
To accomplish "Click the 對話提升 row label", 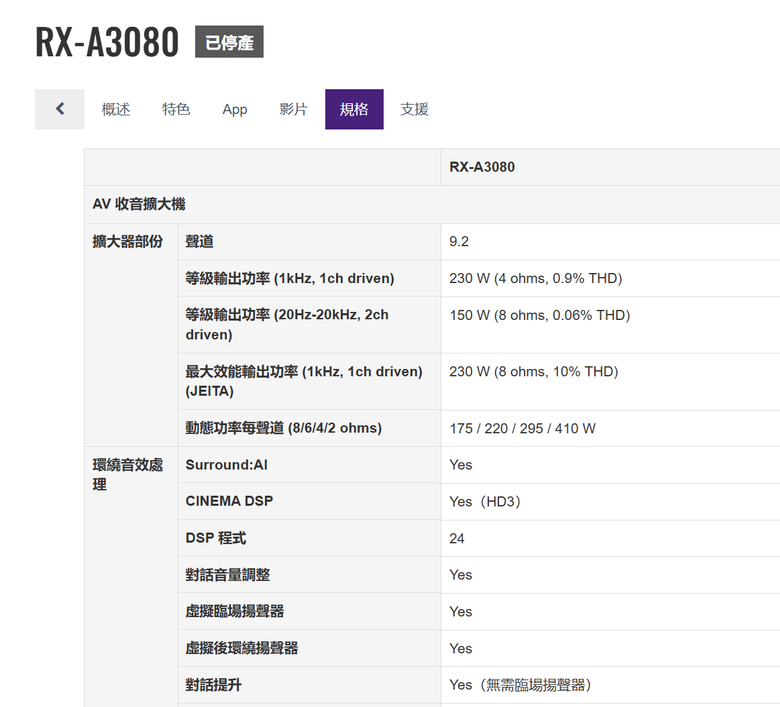I will [x=213, y=685].
